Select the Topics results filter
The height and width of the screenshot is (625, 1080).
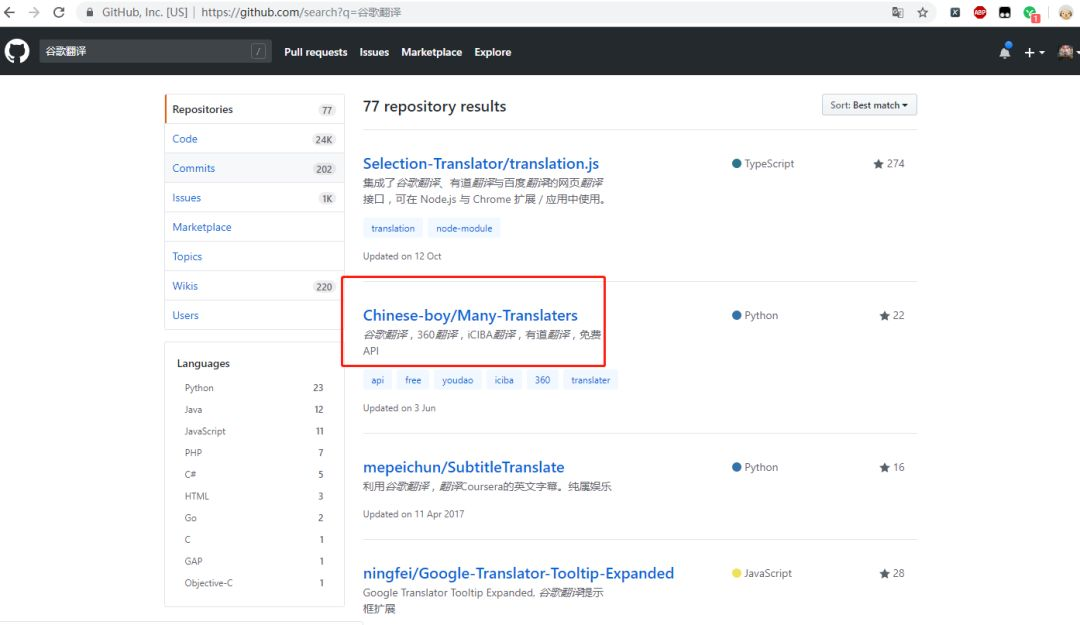[x=254, y=256]
